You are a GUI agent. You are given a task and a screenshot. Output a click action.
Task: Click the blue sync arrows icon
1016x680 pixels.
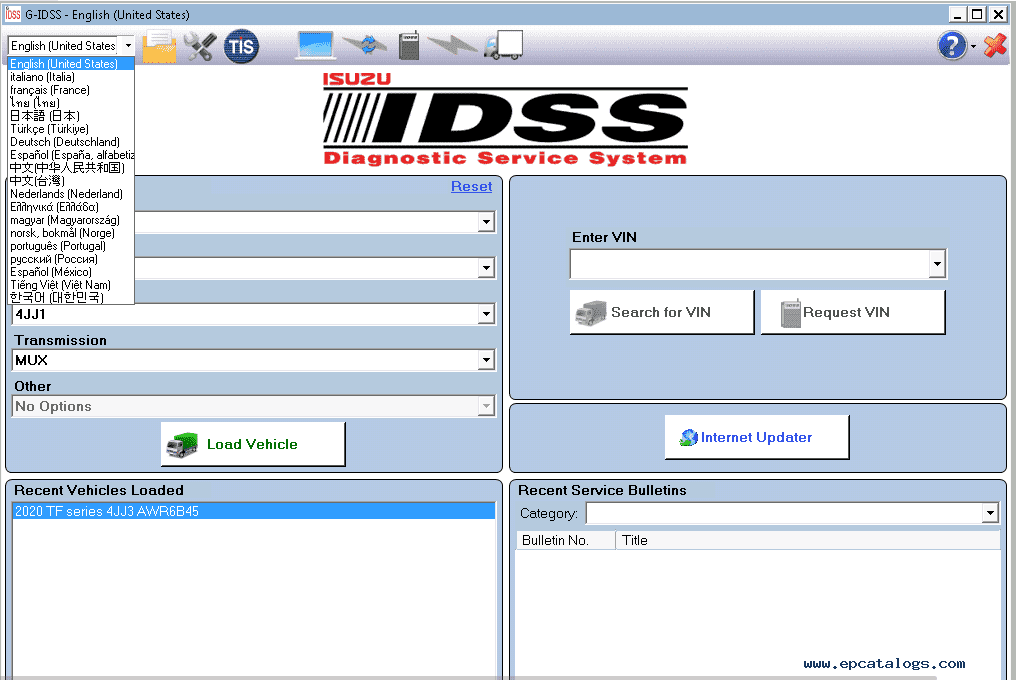point(365,45)
